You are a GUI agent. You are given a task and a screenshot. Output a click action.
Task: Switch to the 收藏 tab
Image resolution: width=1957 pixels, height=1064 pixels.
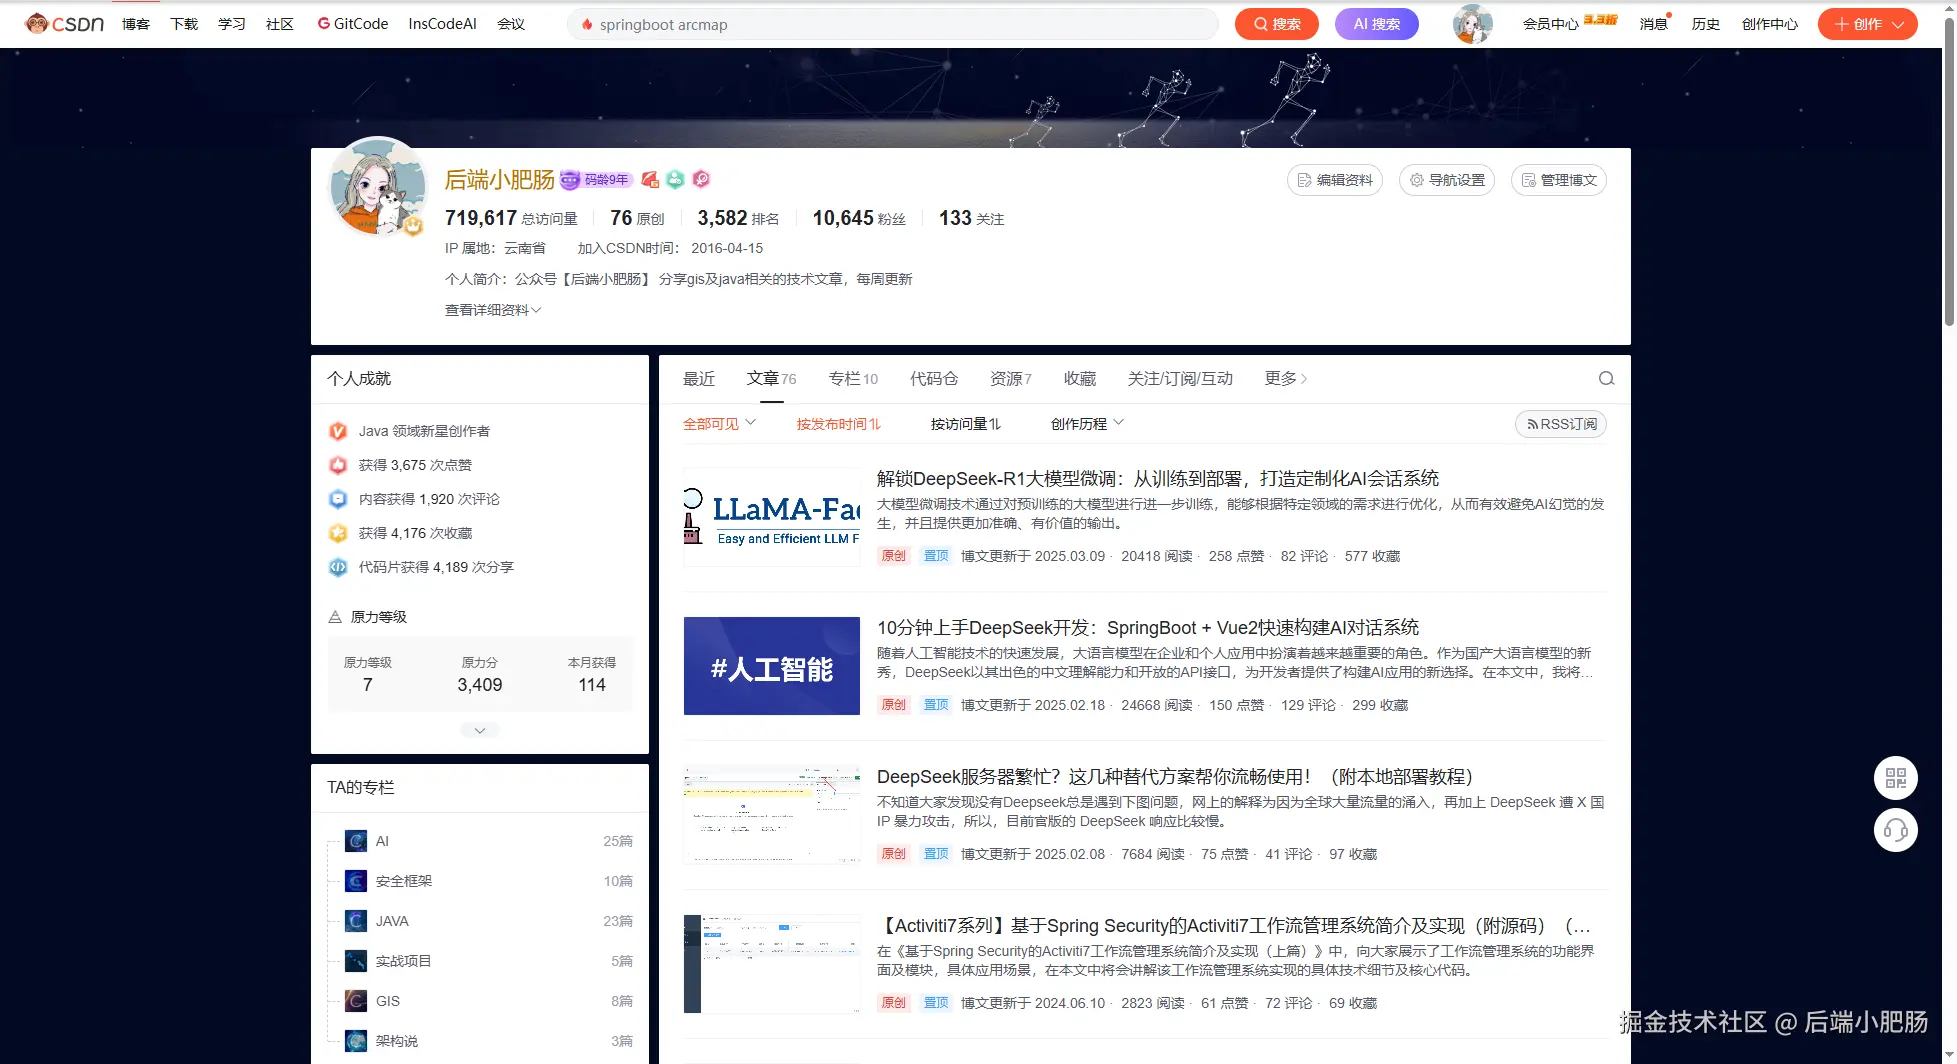[x=1080, y=378]
